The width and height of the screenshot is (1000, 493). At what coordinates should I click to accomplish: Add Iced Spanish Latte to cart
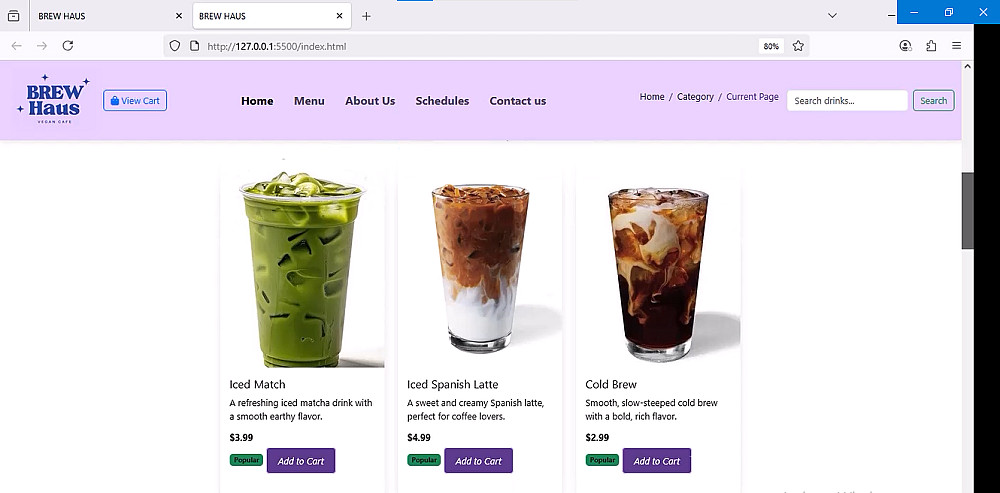pyautogui.click(x=478, y=460)
